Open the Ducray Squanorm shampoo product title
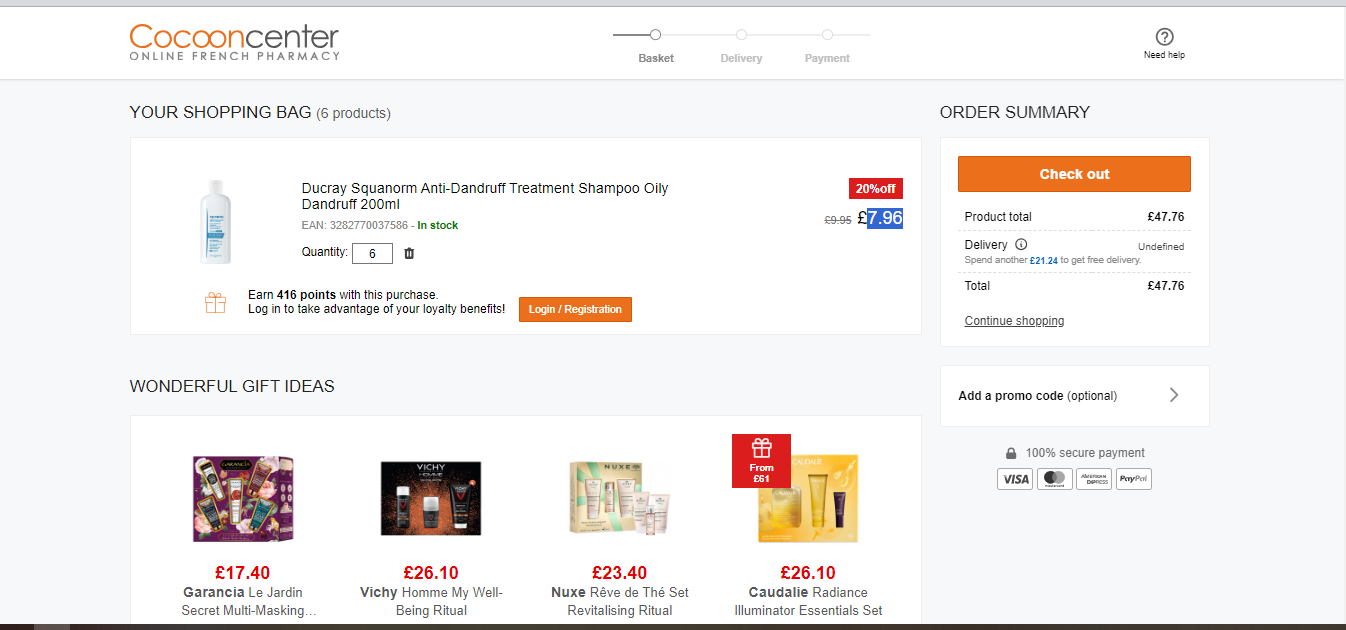This screenshot has height=630, width=1346. 485,196
